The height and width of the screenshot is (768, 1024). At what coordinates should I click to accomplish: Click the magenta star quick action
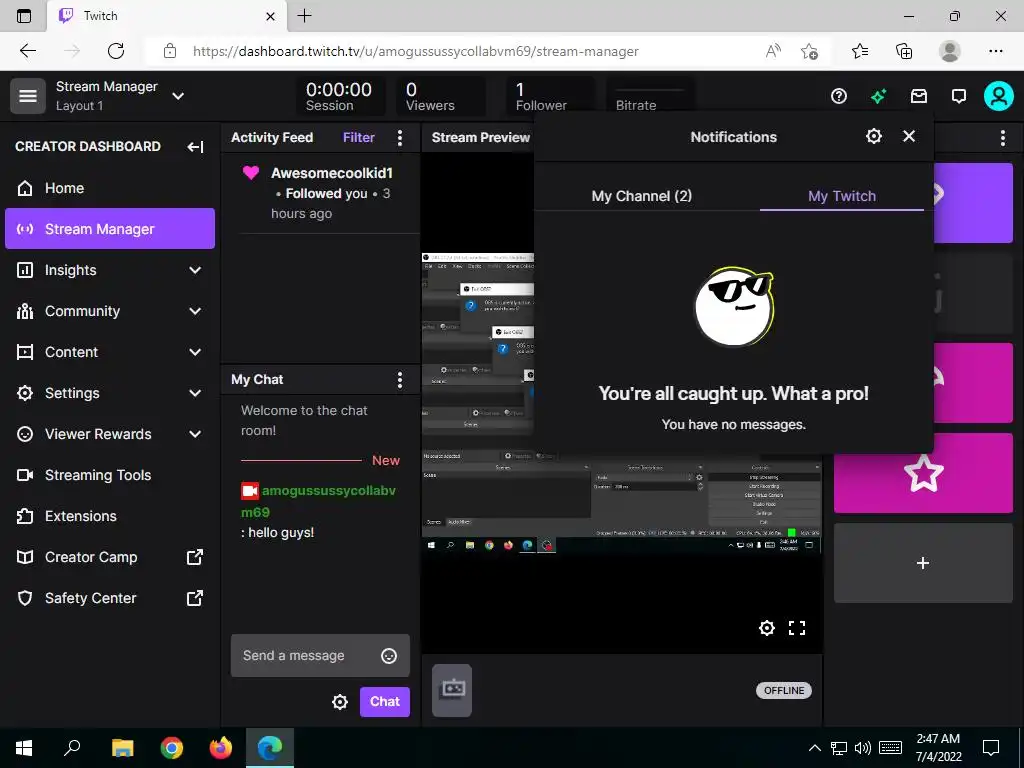923,473
